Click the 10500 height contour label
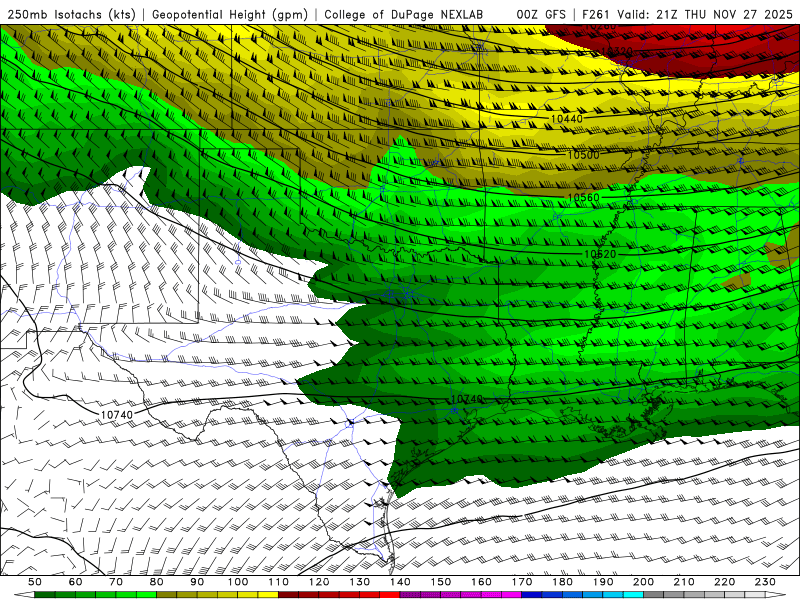 pyautogui.click(x=583, y=155)
